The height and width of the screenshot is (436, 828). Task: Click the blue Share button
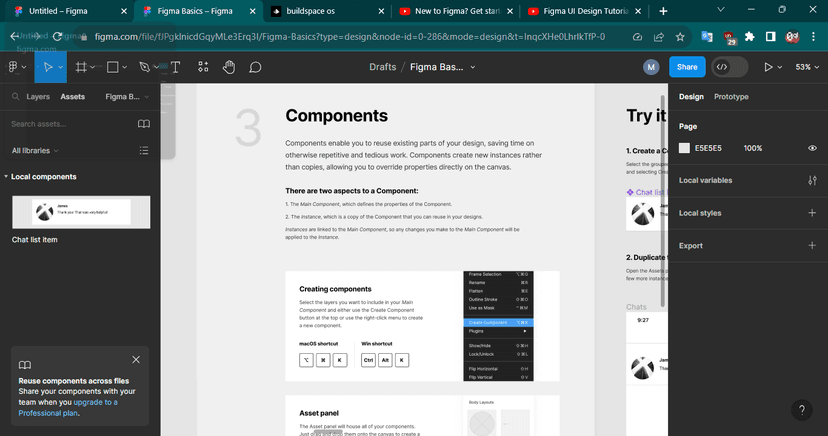pos(686,67)
